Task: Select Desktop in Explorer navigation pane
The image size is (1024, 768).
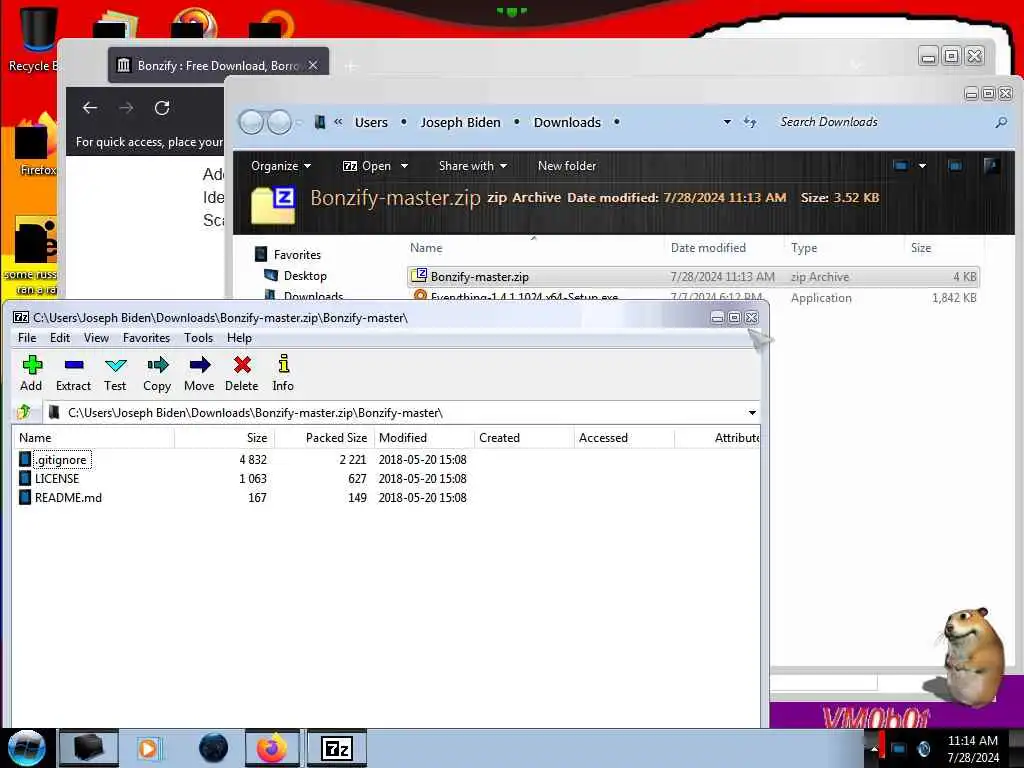Action: 295,276
